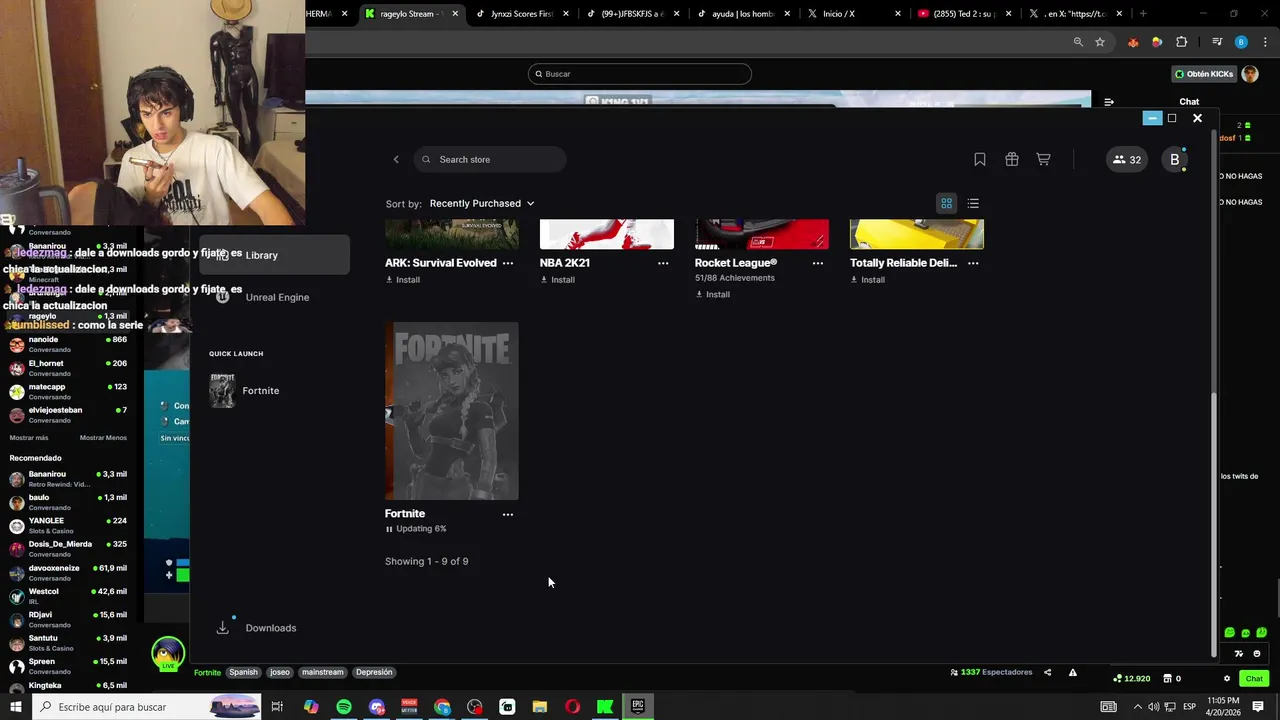The image size is (1280, 720).
Task: Open Bananirou in the Recomendado list
Action: 68,479
